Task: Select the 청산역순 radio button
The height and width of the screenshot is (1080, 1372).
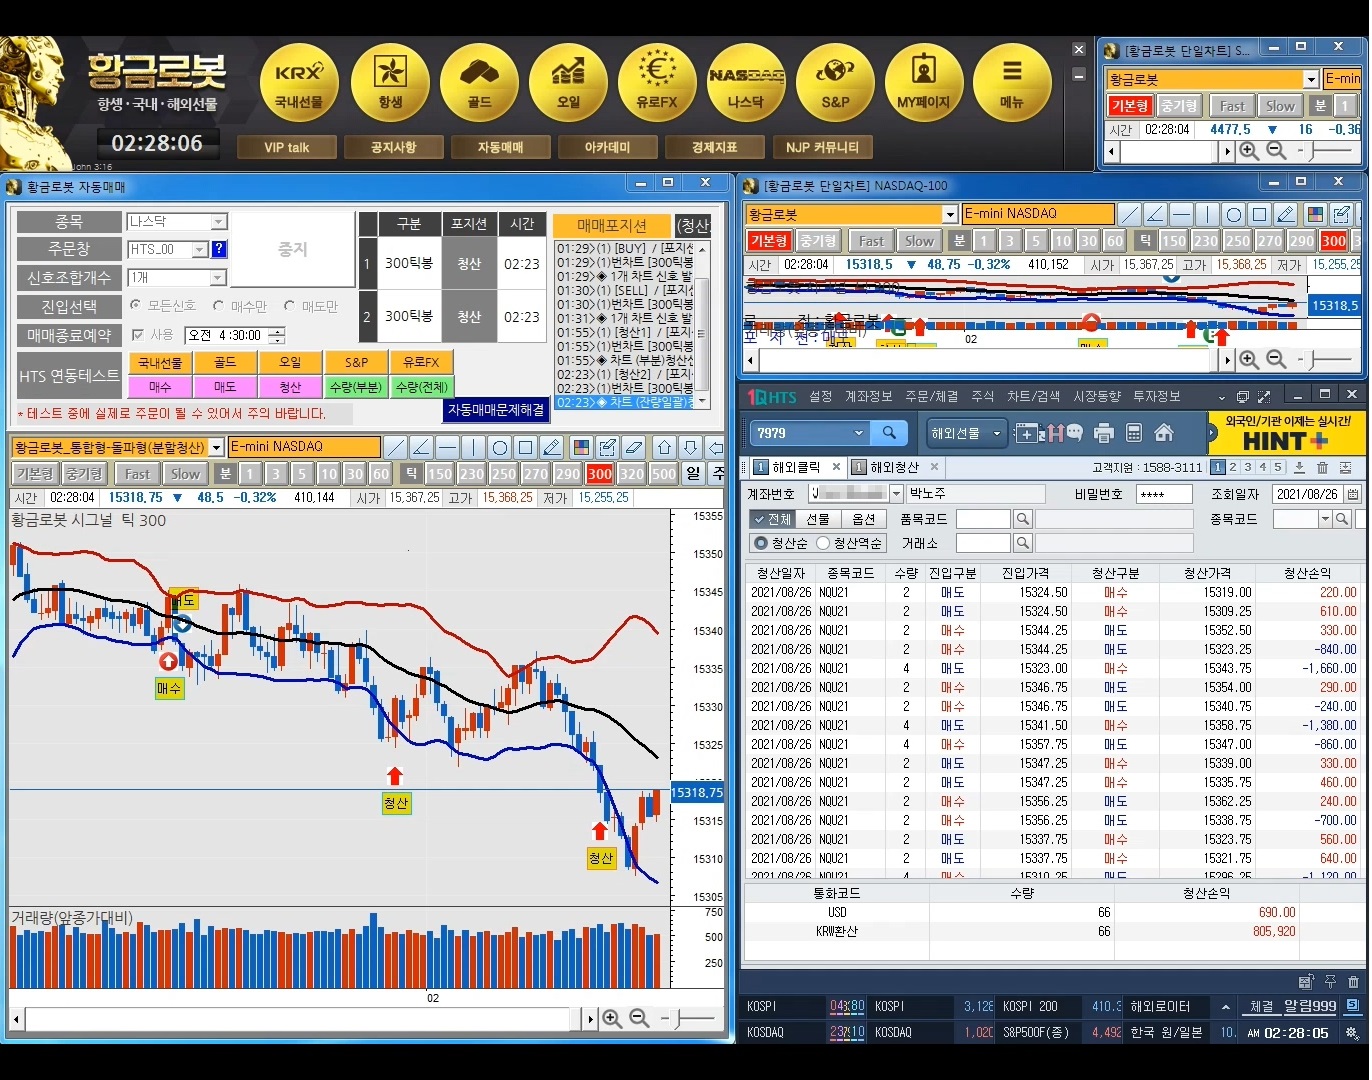Action: (x=823, y=543)
